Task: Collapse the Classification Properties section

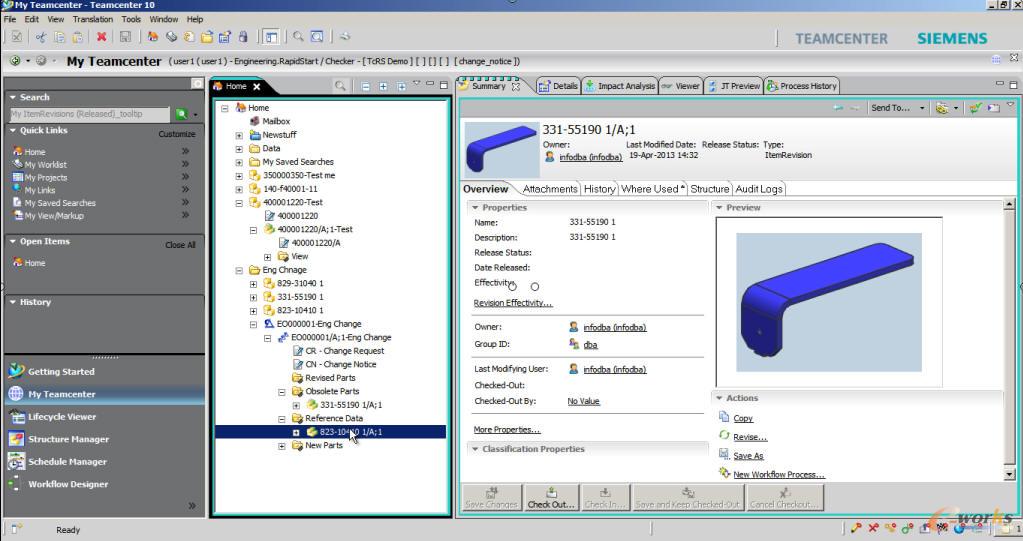Action: (475, 449)
